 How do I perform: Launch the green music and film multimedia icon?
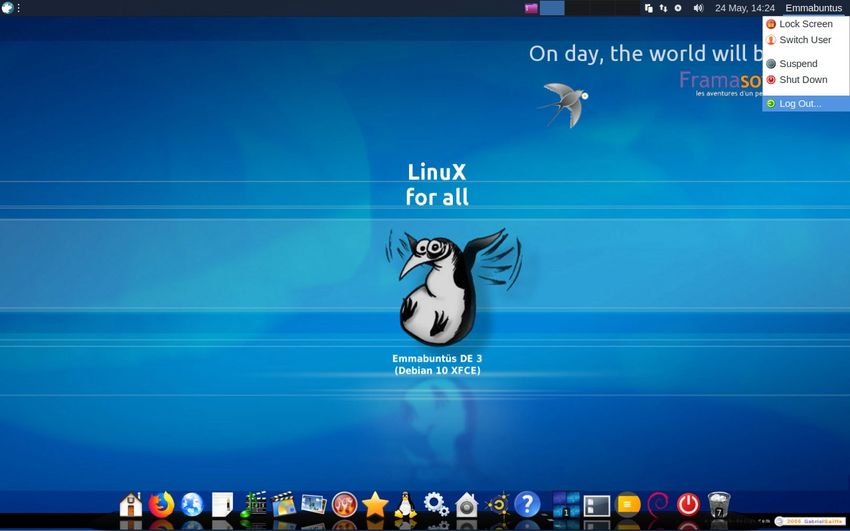click(x=253, y=504)
